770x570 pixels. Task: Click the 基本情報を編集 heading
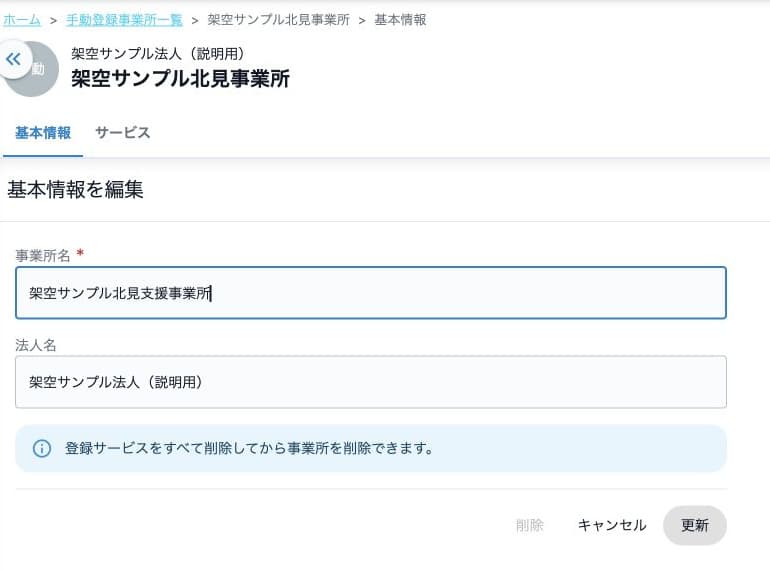[76, 190]
